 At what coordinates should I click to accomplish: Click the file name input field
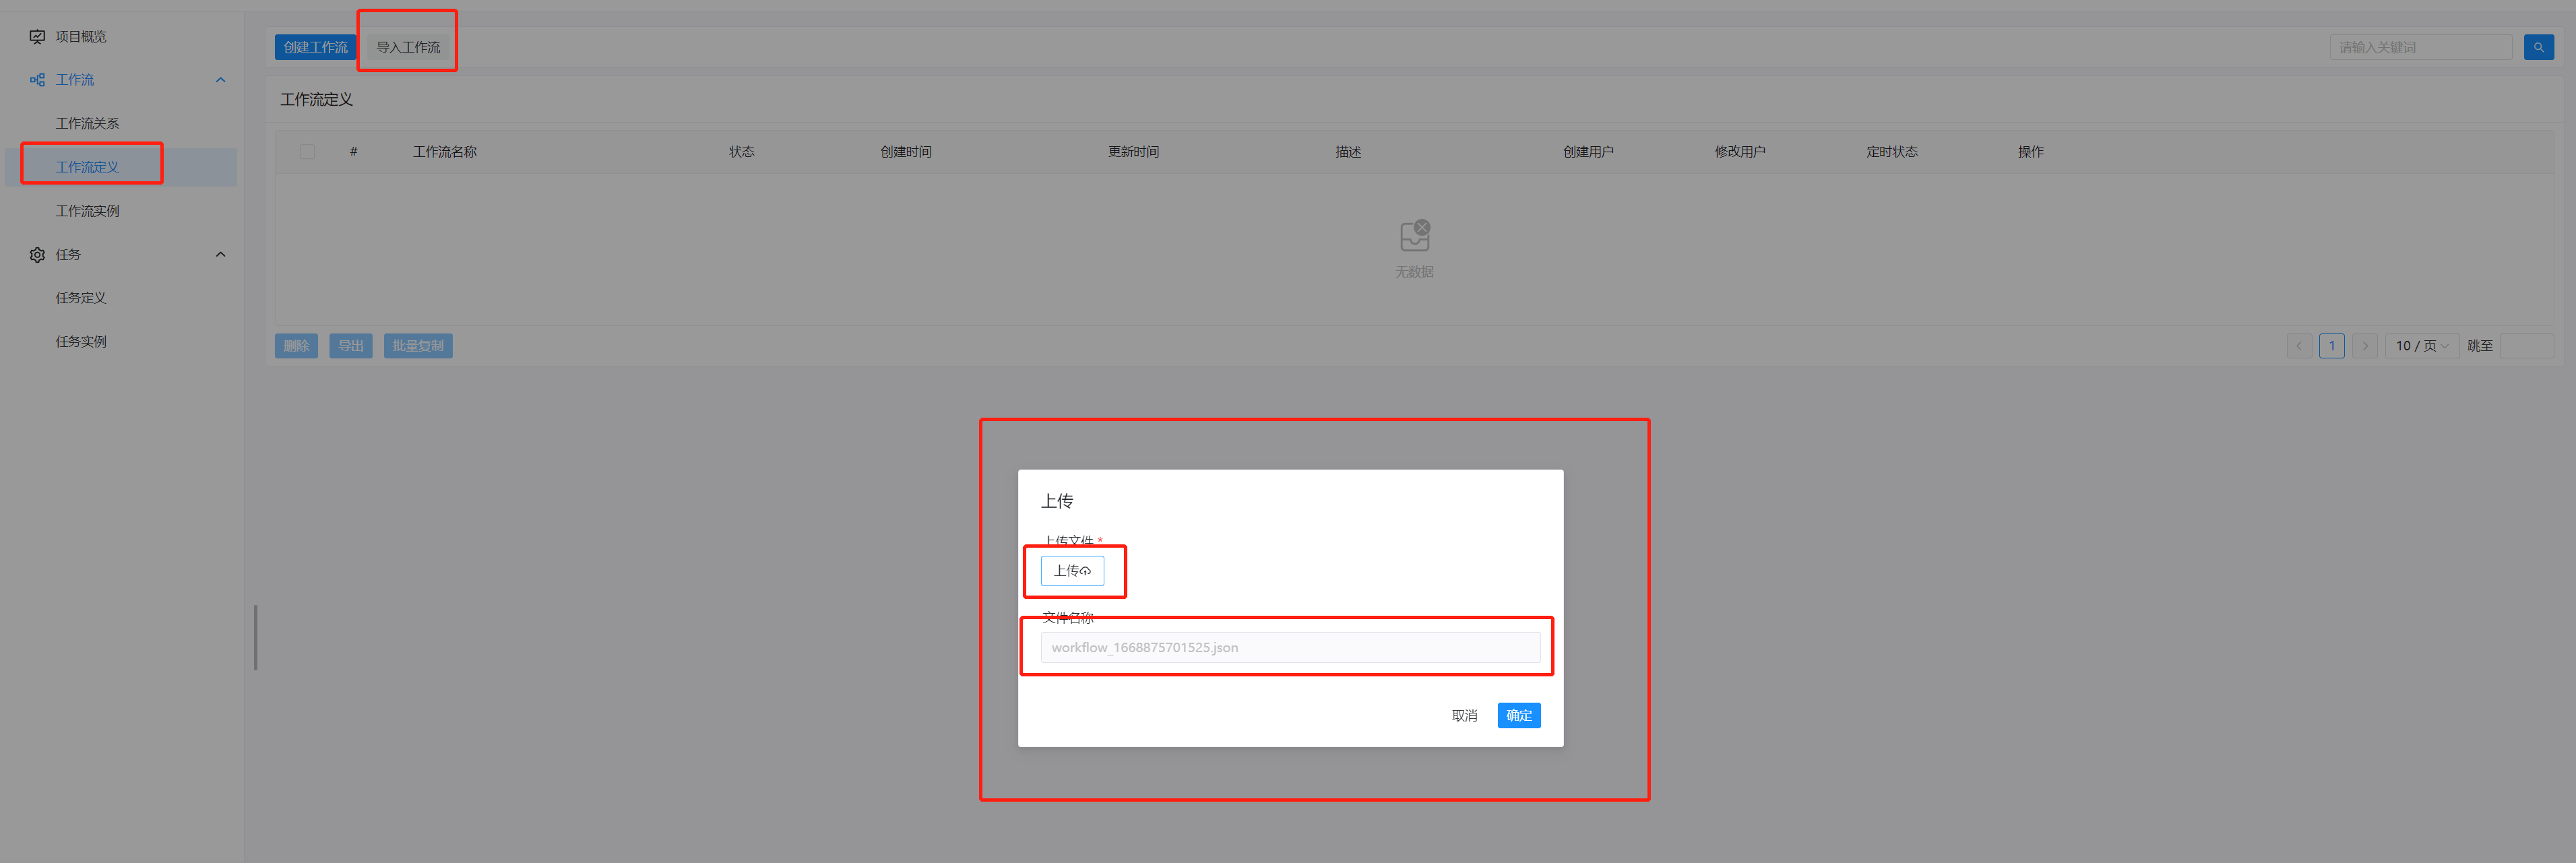point(1289,647)
